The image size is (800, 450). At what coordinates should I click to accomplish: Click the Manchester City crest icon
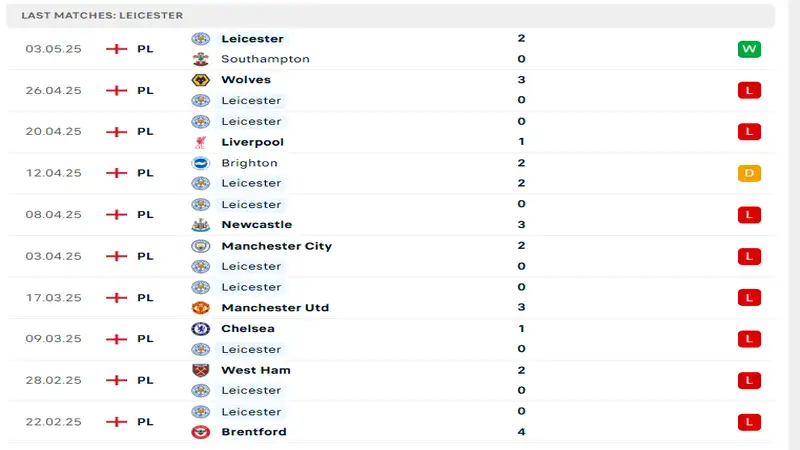point(201,246)
